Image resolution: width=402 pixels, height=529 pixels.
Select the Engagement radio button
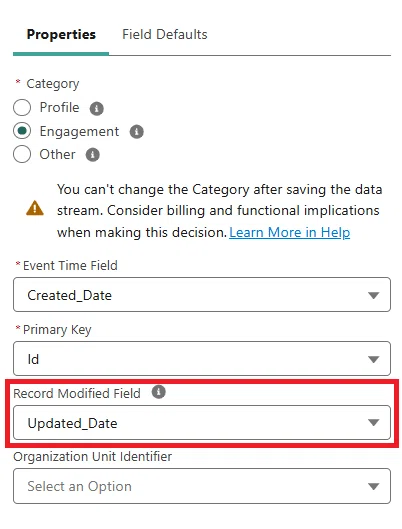pos(22,131)
